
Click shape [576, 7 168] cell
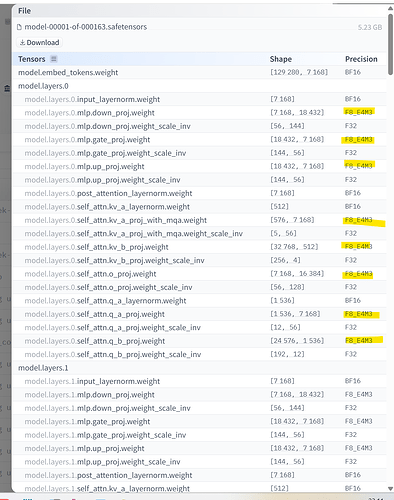click(292, 220)
